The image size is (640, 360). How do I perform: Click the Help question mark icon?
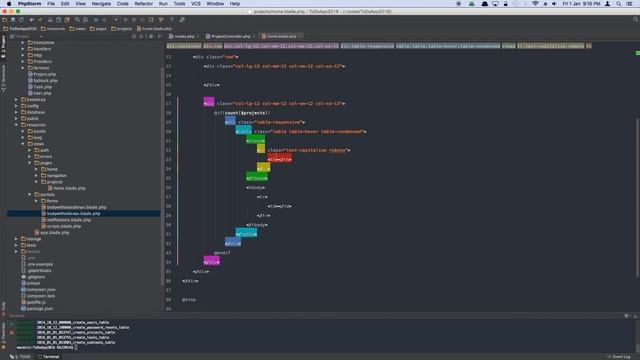point(171,20)
